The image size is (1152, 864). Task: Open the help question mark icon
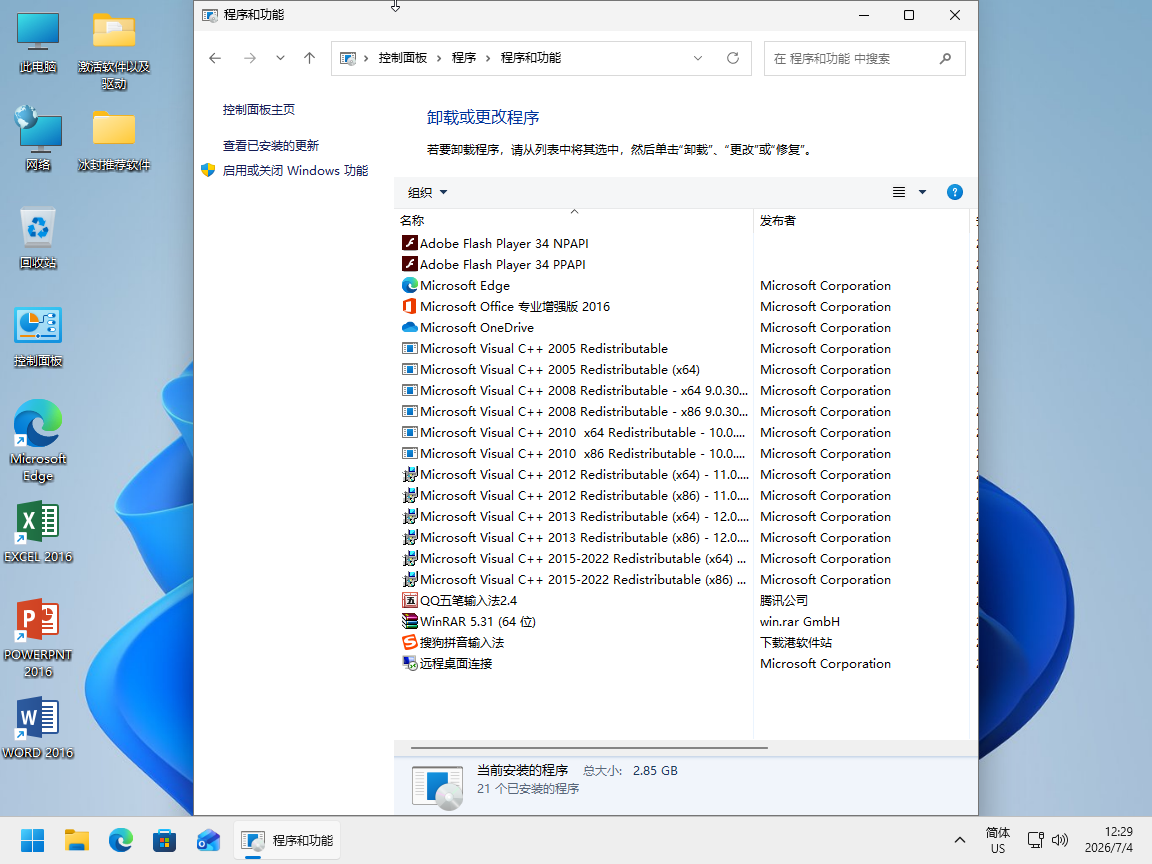coord(954,192)
